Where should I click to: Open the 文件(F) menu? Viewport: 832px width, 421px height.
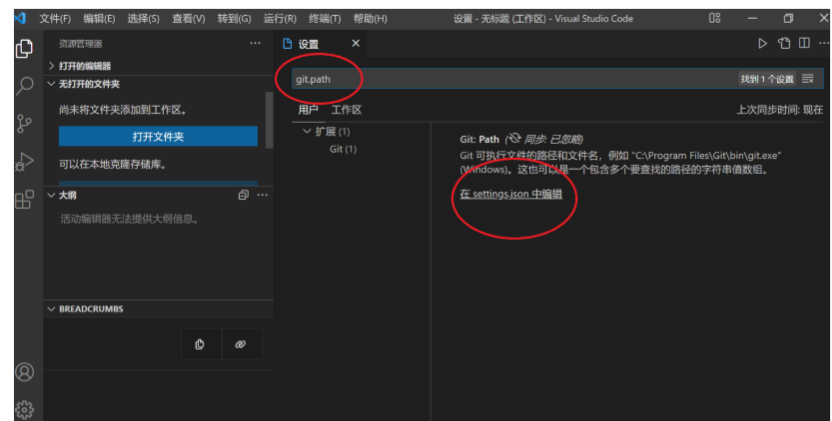tap(55, 19)
